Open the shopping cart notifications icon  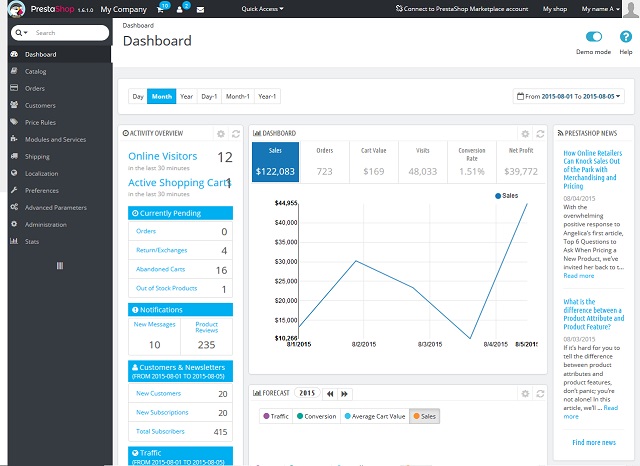point(160,8)
